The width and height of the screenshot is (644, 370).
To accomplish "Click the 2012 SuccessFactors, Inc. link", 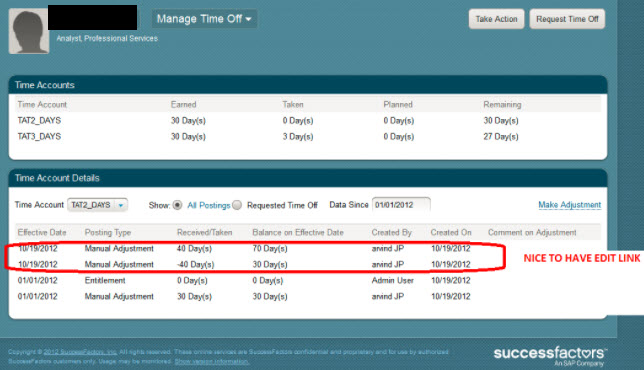I will [x=80, y=352].
